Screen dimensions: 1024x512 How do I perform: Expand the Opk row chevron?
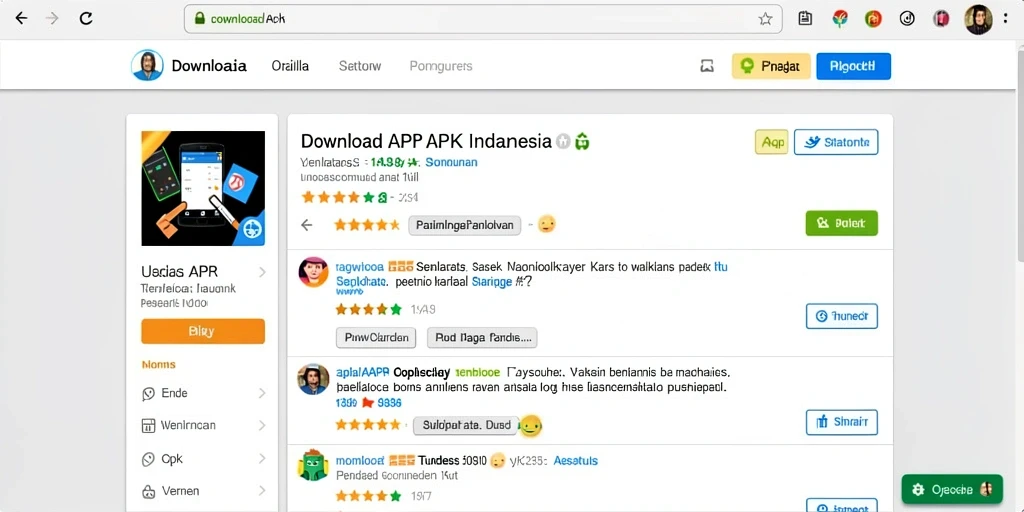(x=262, y=459)
